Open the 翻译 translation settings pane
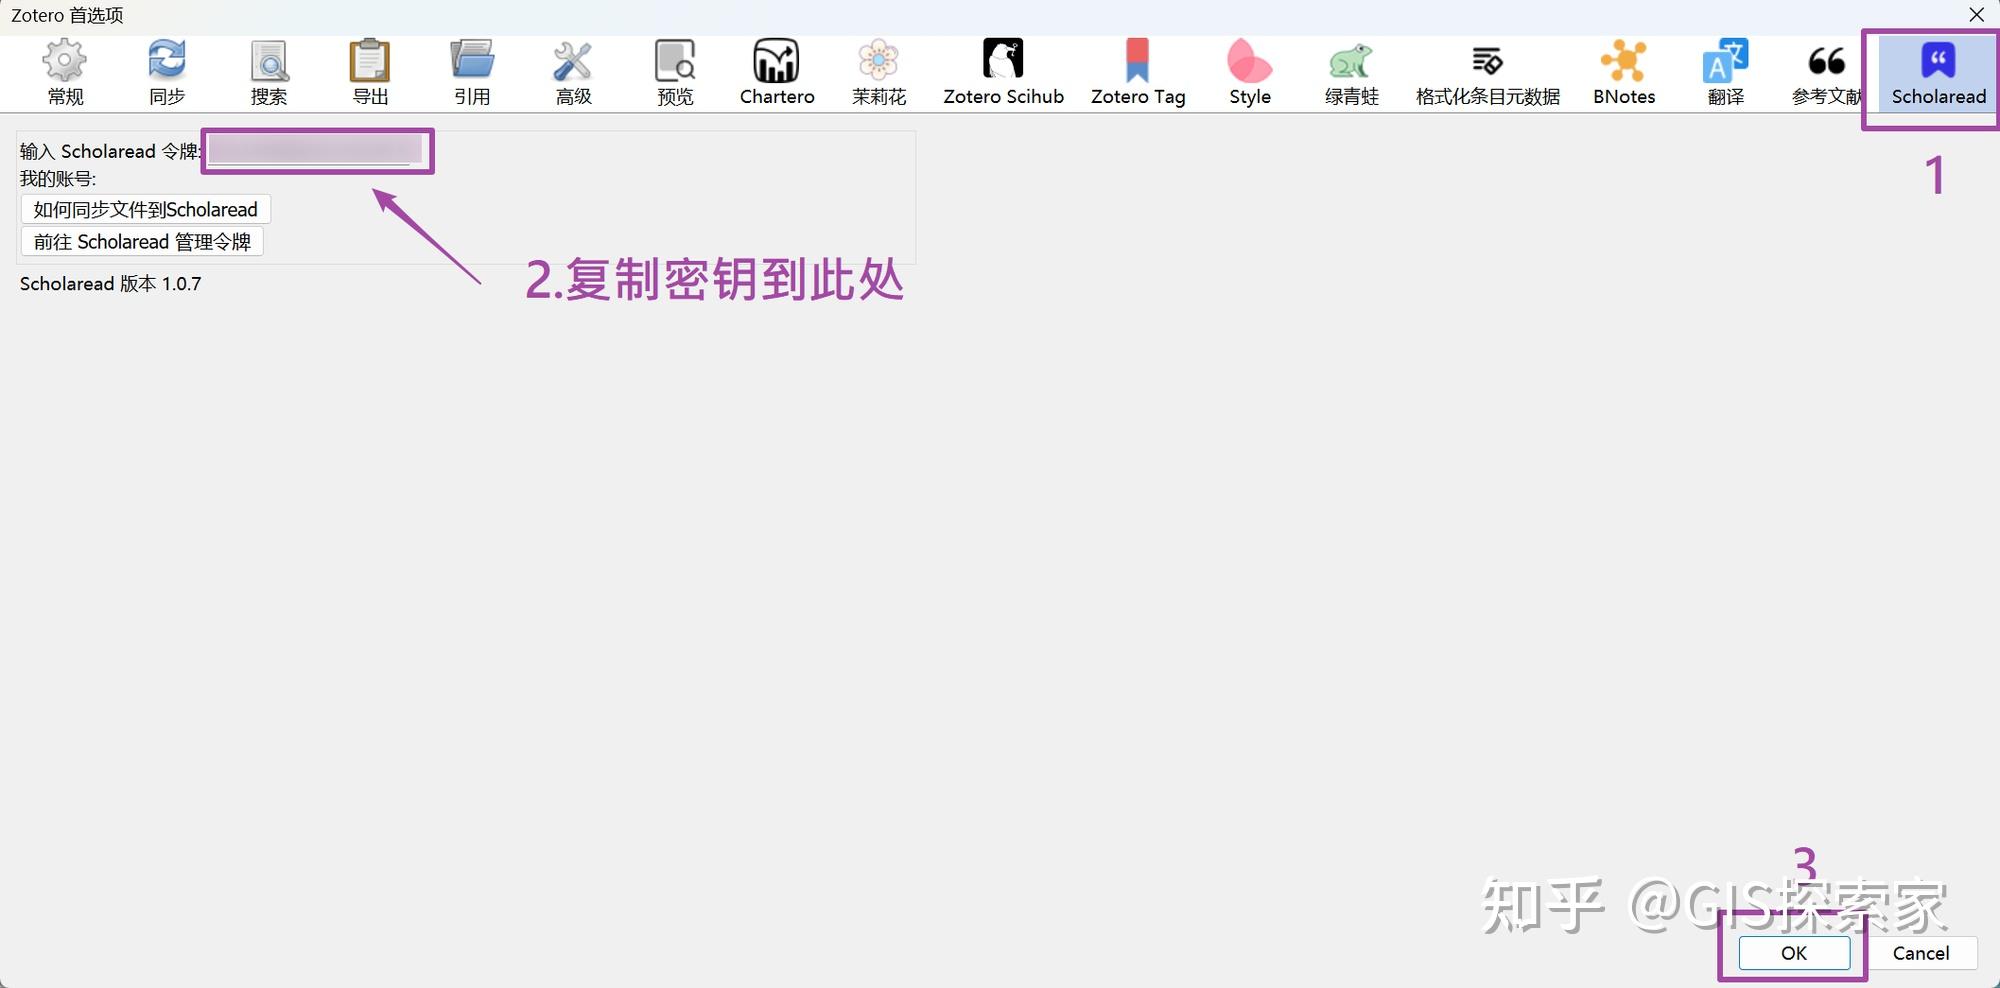The width and height of the screenshot is (2000, 988). pyautogui.click(x=1724, y=70)
